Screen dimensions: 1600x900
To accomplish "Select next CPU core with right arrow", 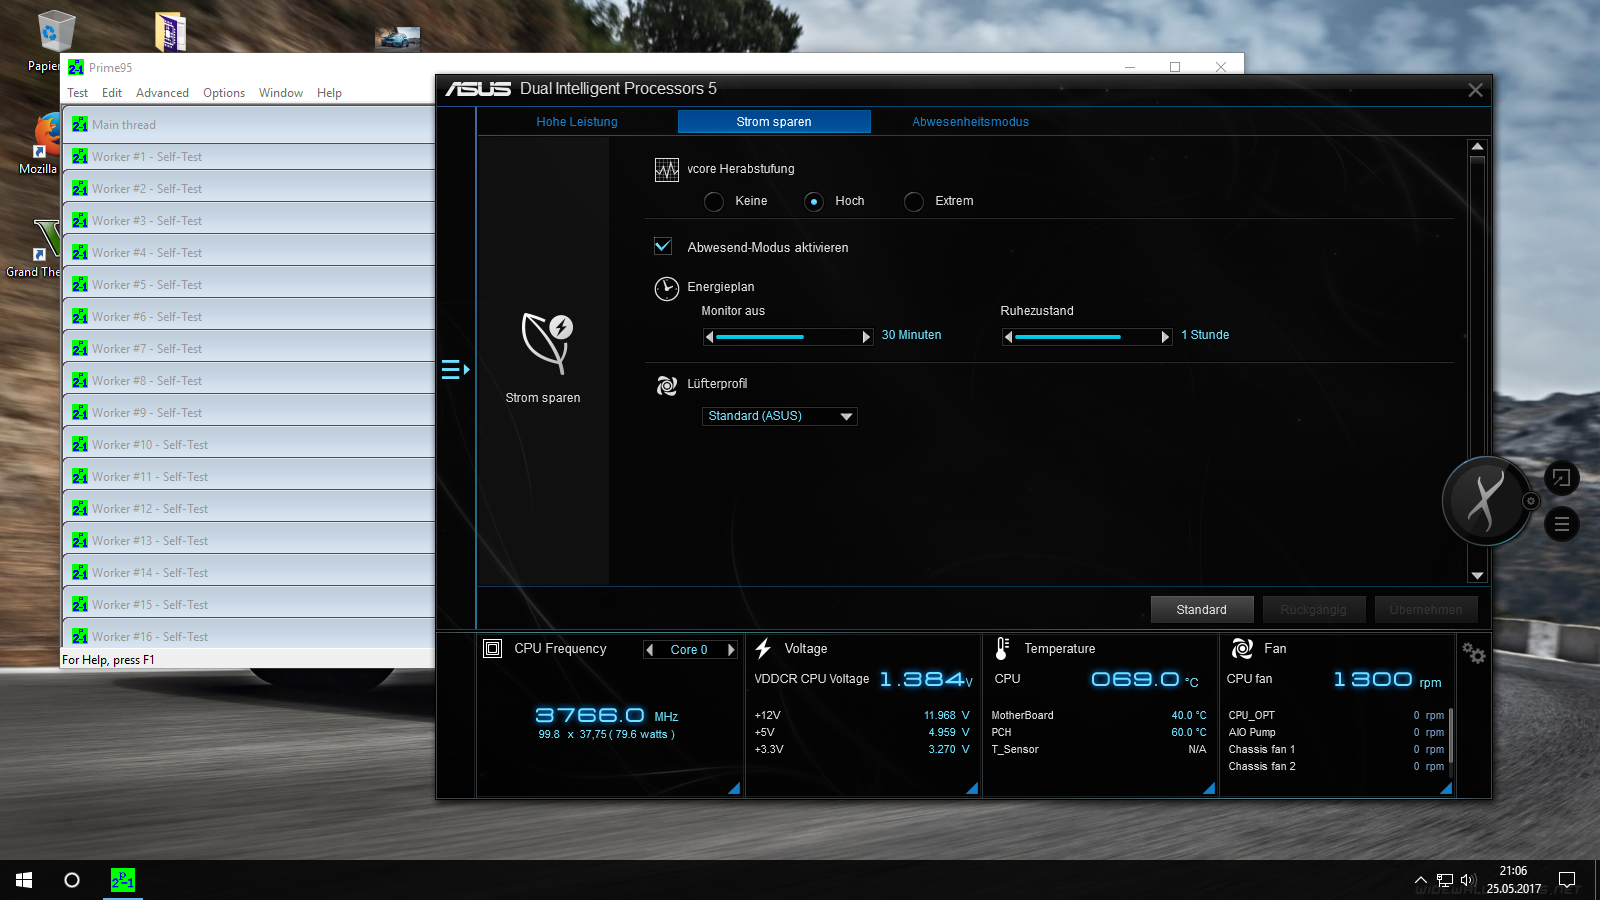I will [730, 650].
